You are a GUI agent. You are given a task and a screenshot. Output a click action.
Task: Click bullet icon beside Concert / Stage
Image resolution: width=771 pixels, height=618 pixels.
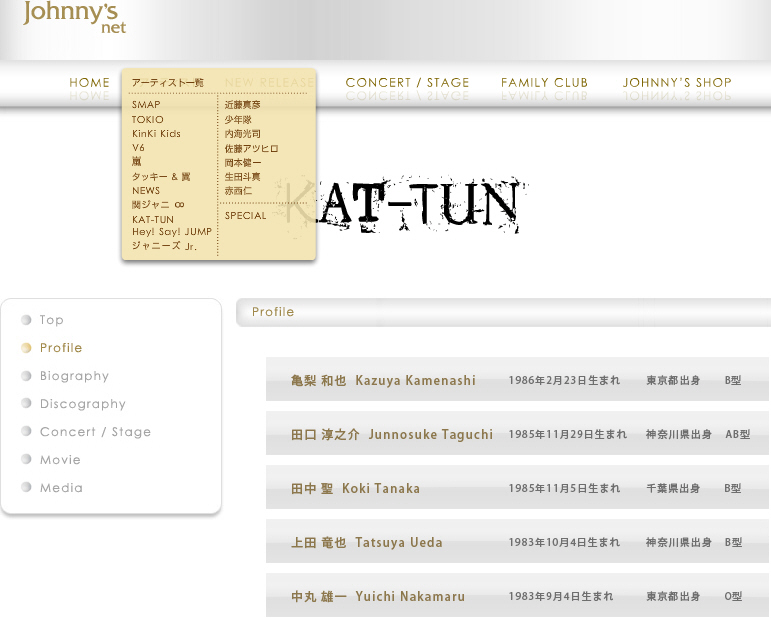[26, 431]
